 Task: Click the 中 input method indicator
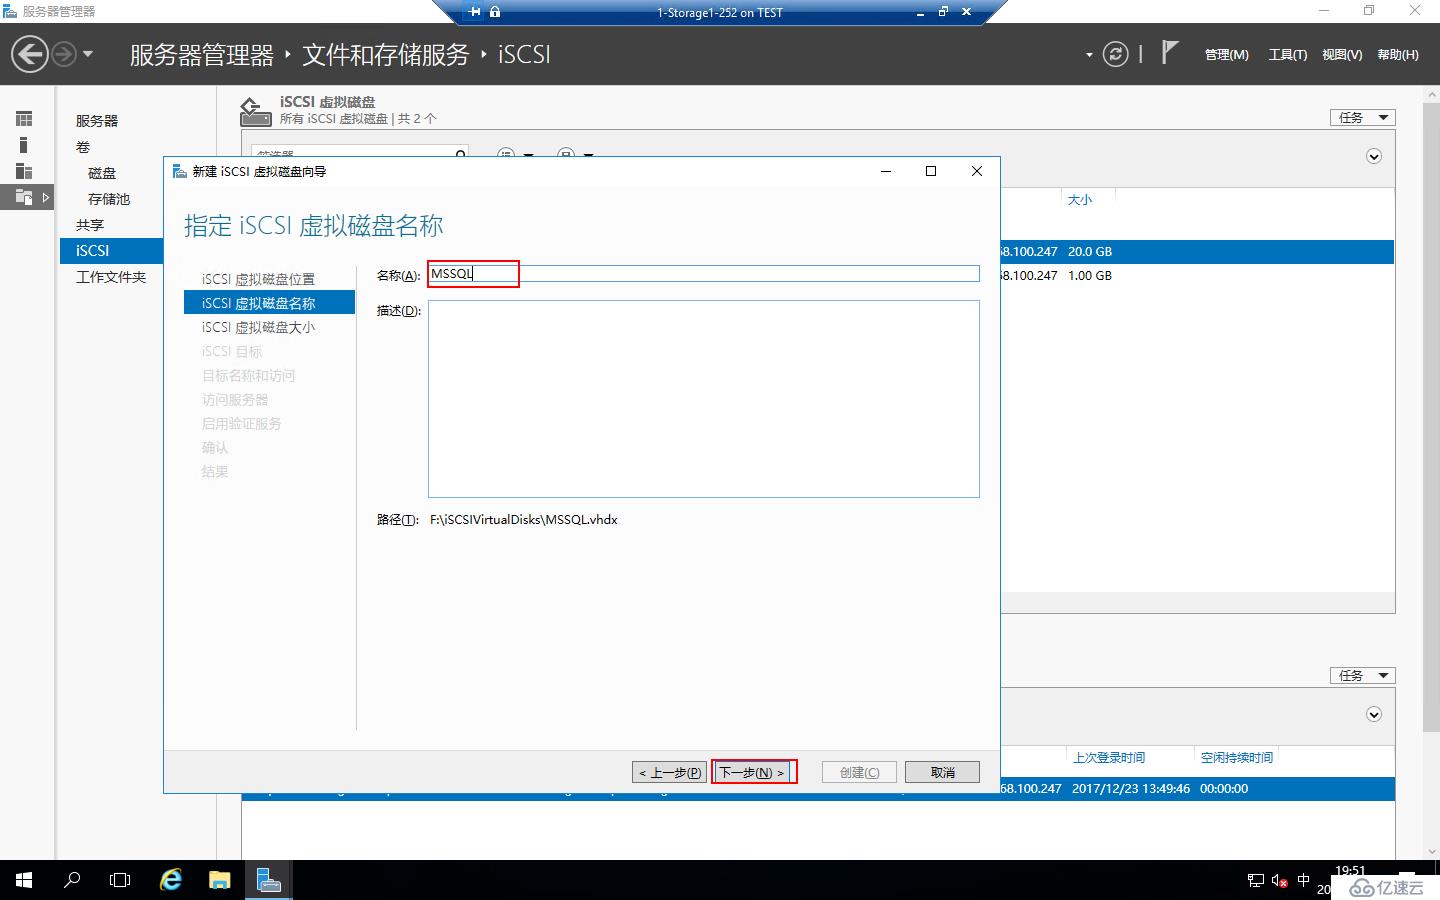1303,880
